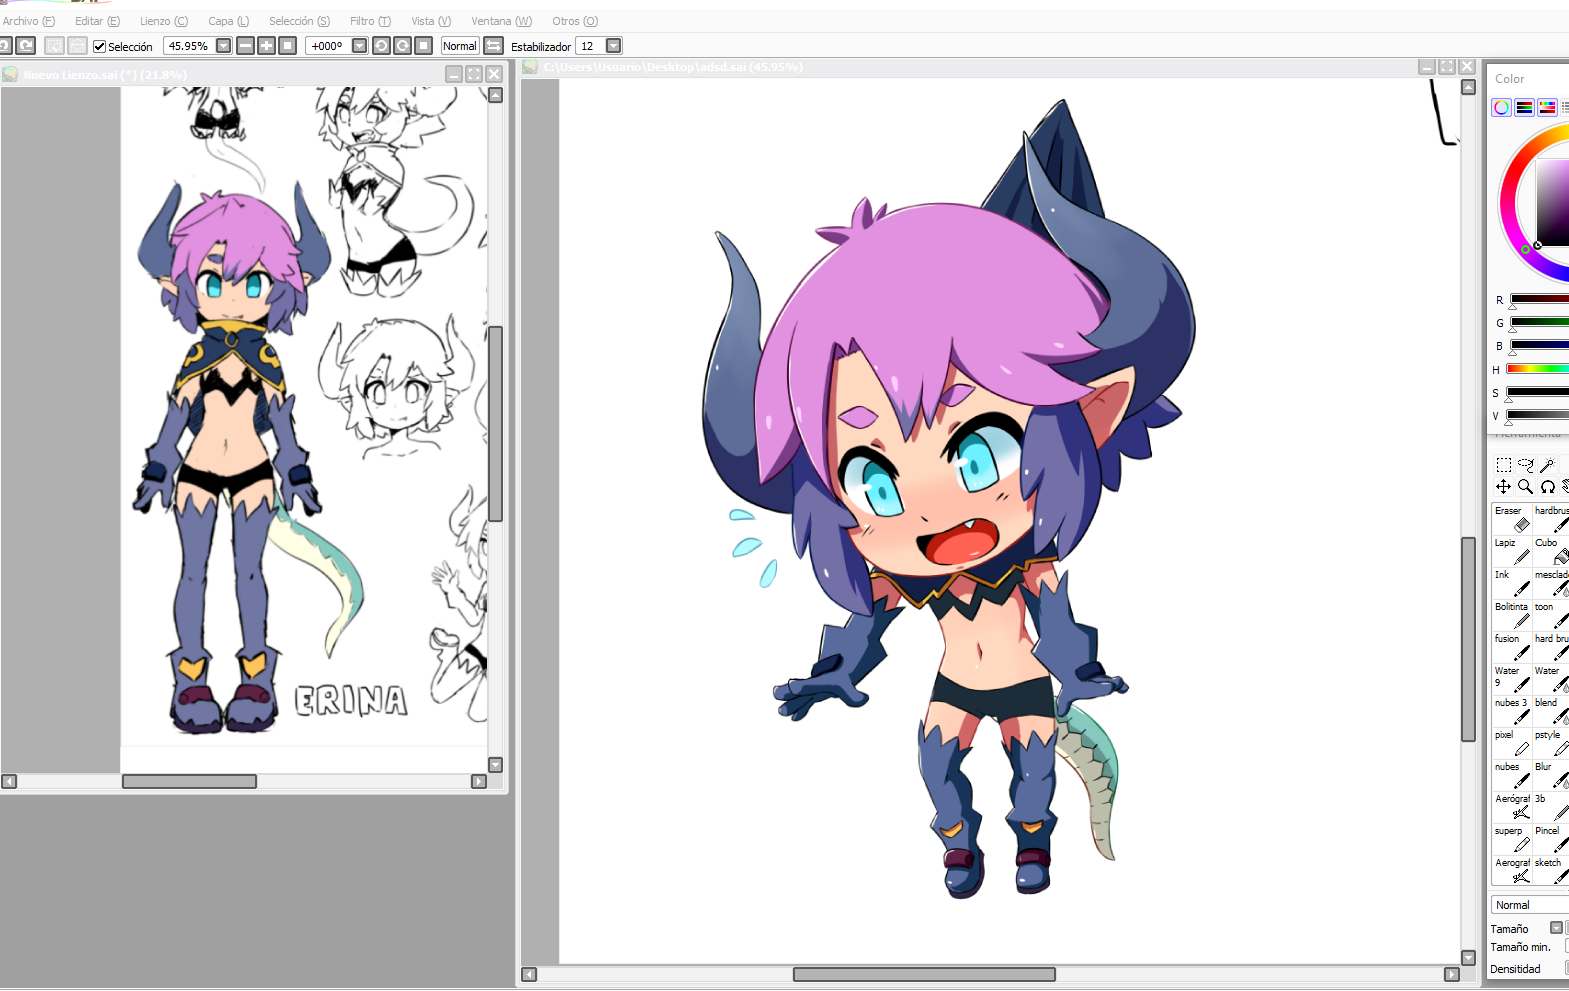
Task: Select the nubes 3 brush
Action: point(1512,710)
